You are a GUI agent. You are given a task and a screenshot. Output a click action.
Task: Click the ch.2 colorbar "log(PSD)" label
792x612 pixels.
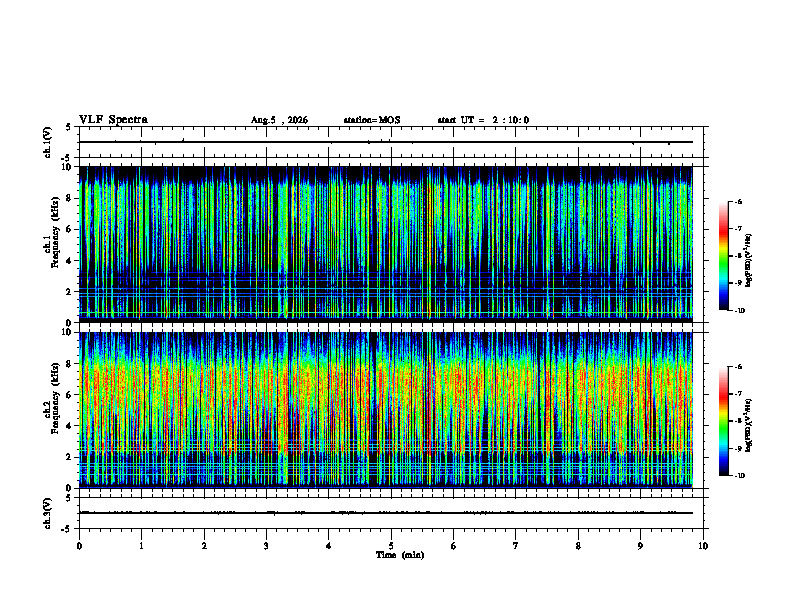pos(749,426)
